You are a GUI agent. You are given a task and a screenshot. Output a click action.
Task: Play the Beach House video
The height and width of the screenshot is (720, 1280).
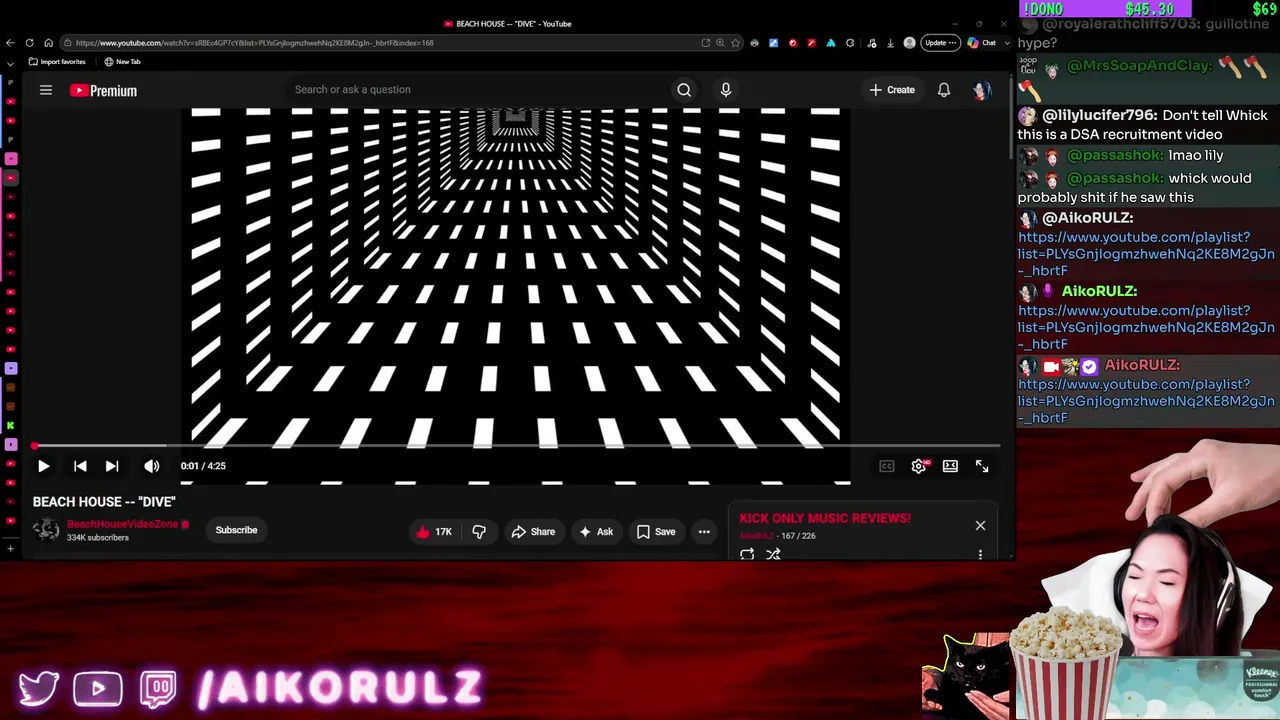pyautogui.click(x=43, y=466)
